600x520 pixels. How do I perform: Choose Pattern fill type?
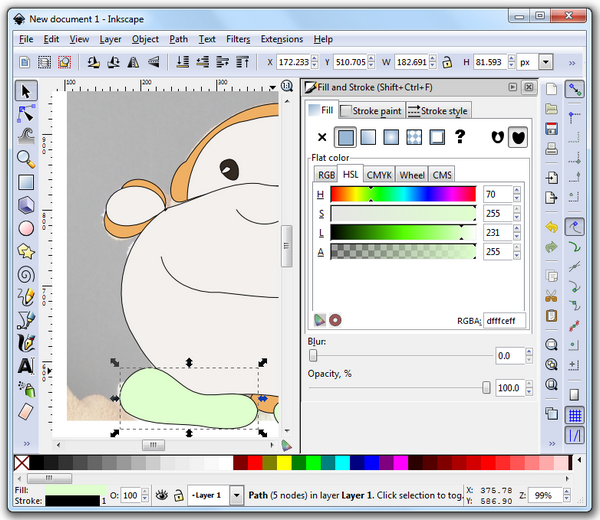pos(414,137)
